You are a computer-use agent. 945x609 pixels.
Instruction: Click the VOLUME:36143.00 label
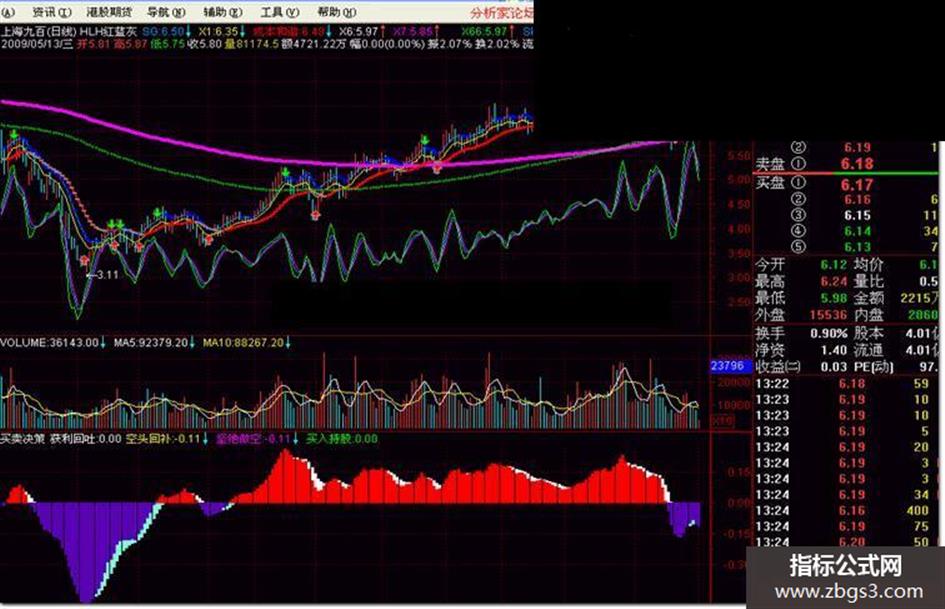[49, 342]
